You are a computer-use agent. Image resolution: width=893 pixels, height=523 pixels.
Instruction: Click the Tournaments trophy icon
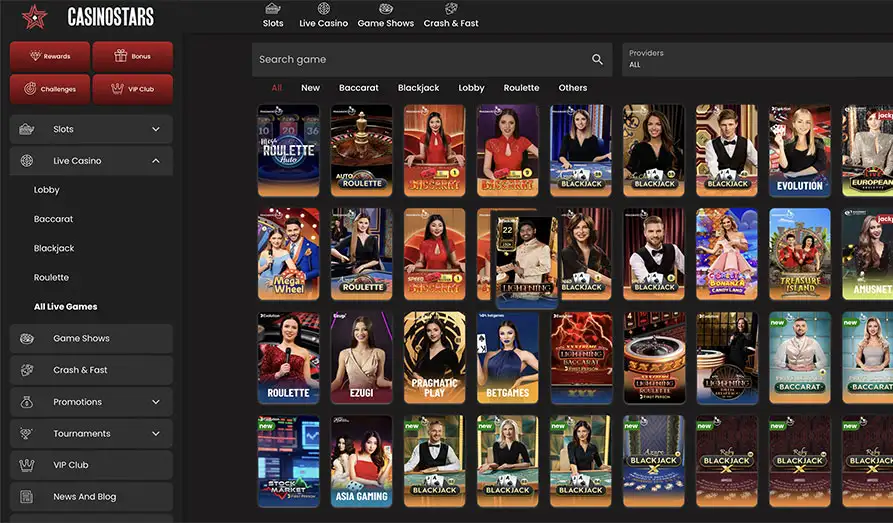point(27,434)
